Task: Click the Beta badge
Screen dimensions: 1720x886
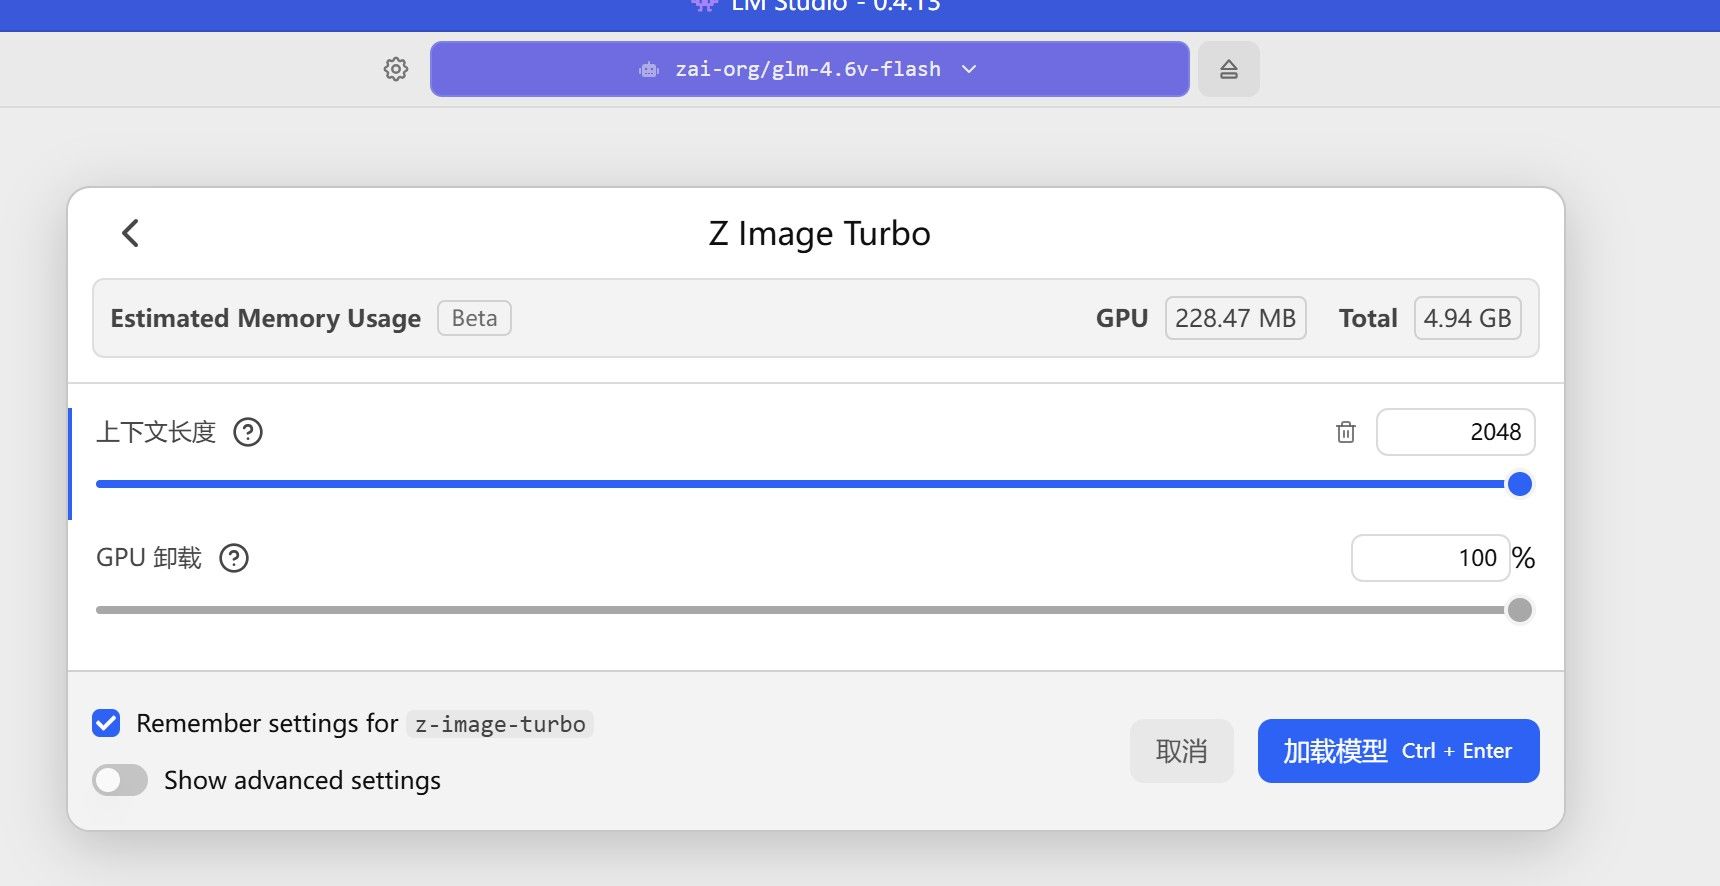Action: point(474,318)
